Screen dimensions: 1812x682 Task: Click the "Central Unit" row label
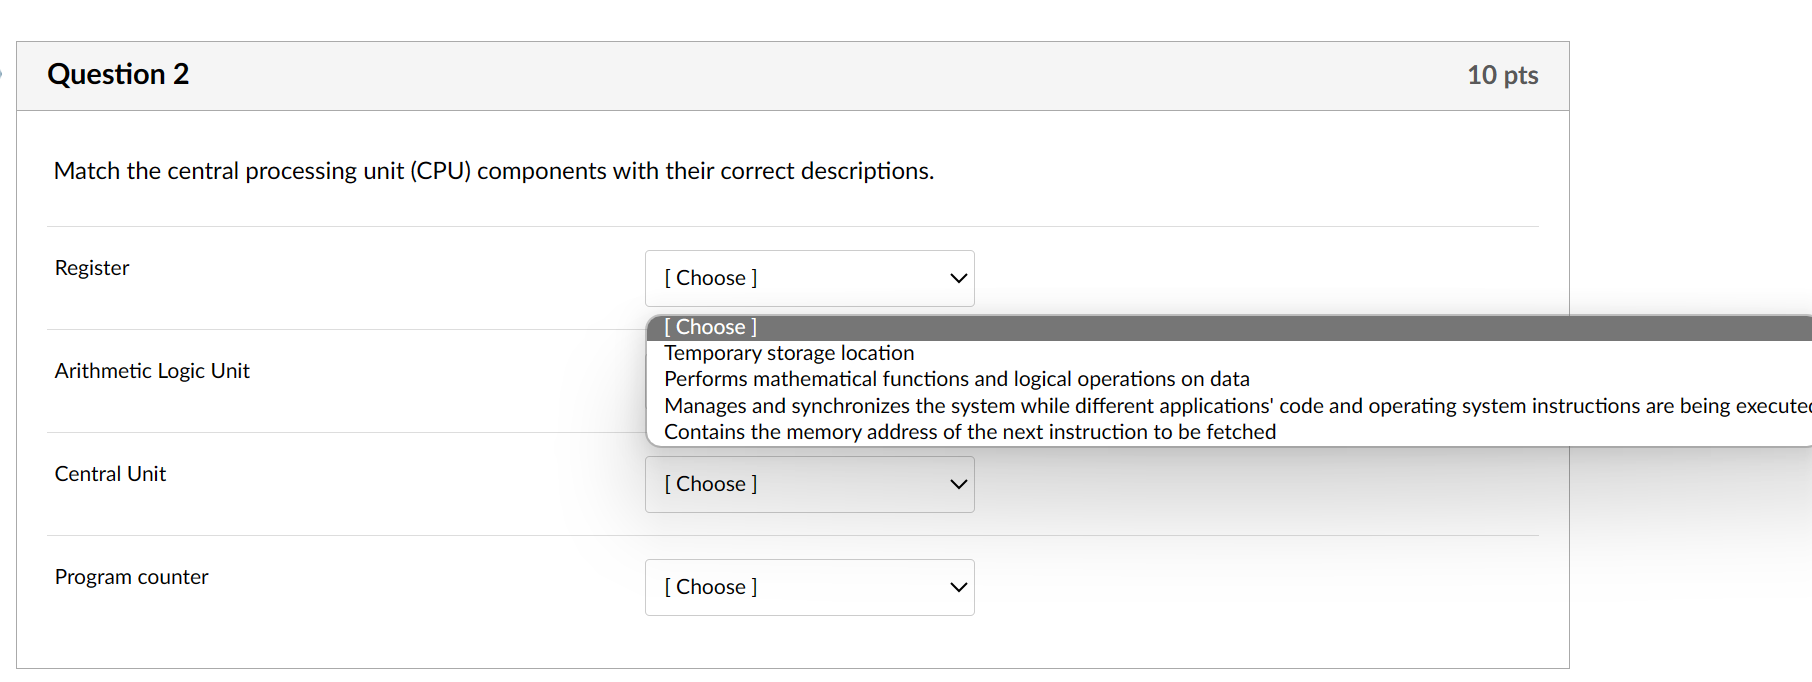click(x=110, y=474)
